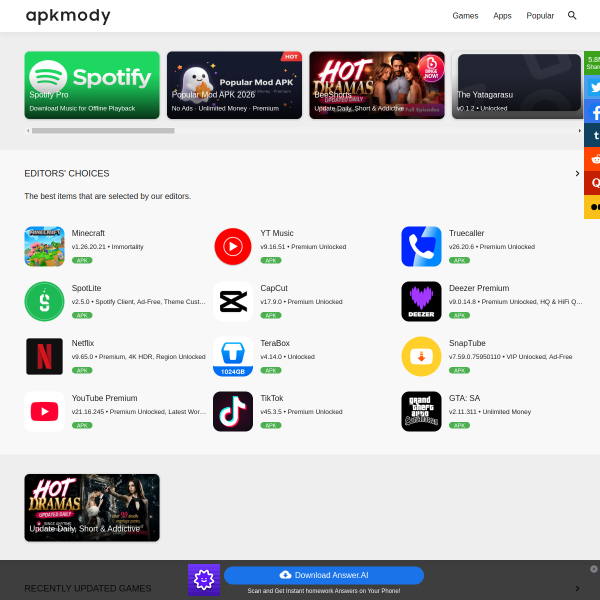Viewport: 600px width, 600px height.
Task: Click the Deezer Premium app icon
Action: coord(421,302)
